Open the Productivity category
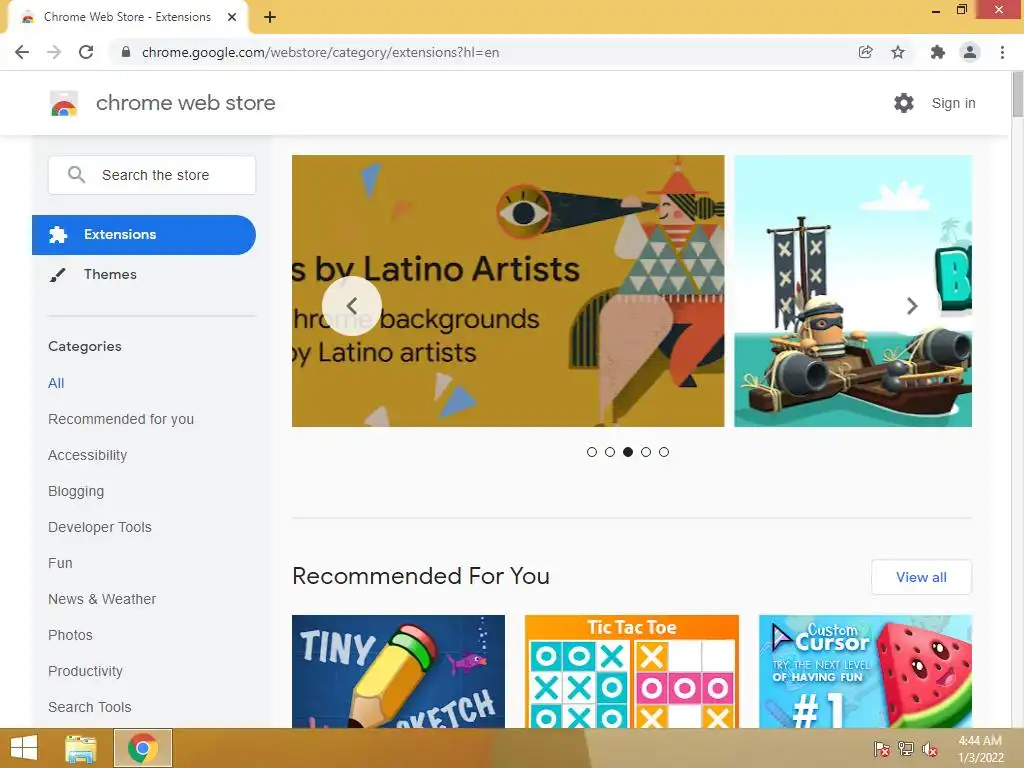This screenshot has width=1024, height=768. pyautogui.click(x=86, y=671)
